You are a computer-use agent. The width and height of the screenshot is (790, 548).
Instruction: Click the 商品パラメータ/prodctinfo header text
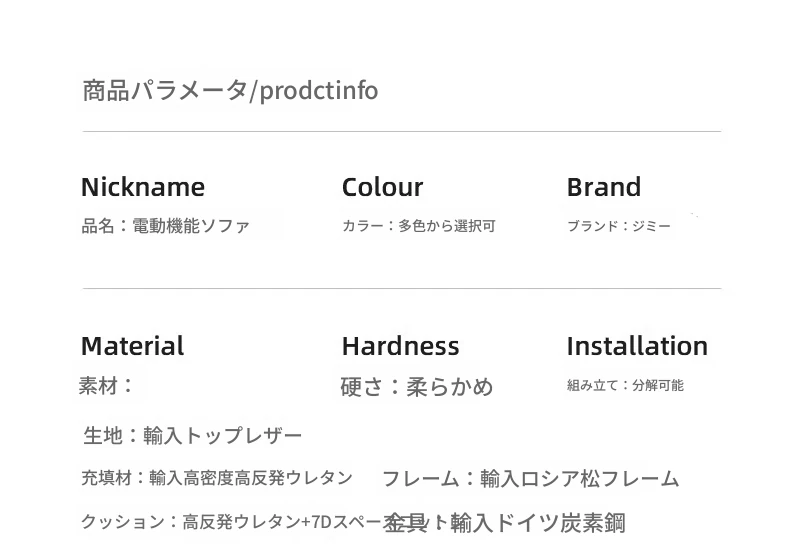[230, 91]
